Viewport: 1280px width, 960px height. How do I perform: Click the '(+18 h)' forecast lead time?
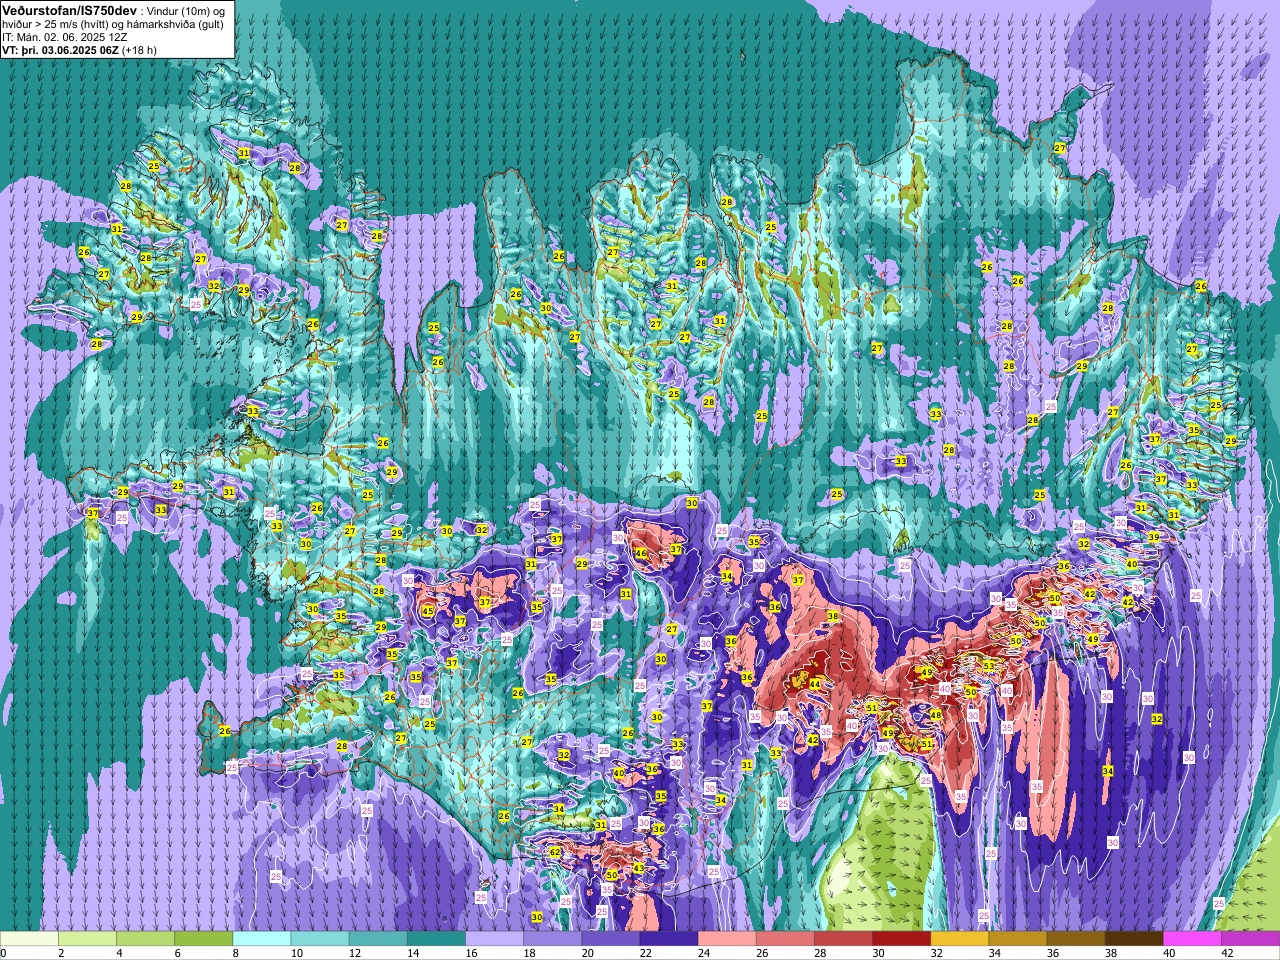139,50
